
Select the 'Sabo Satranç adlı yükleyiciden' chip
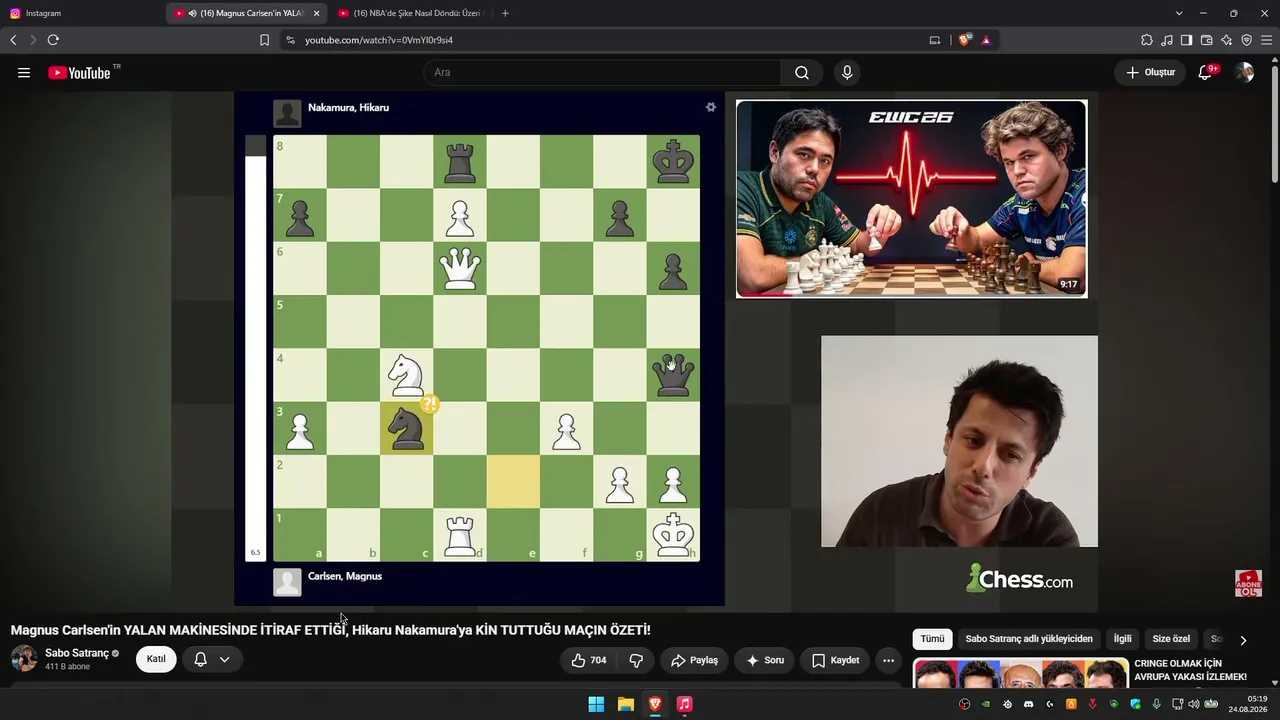1029,639
